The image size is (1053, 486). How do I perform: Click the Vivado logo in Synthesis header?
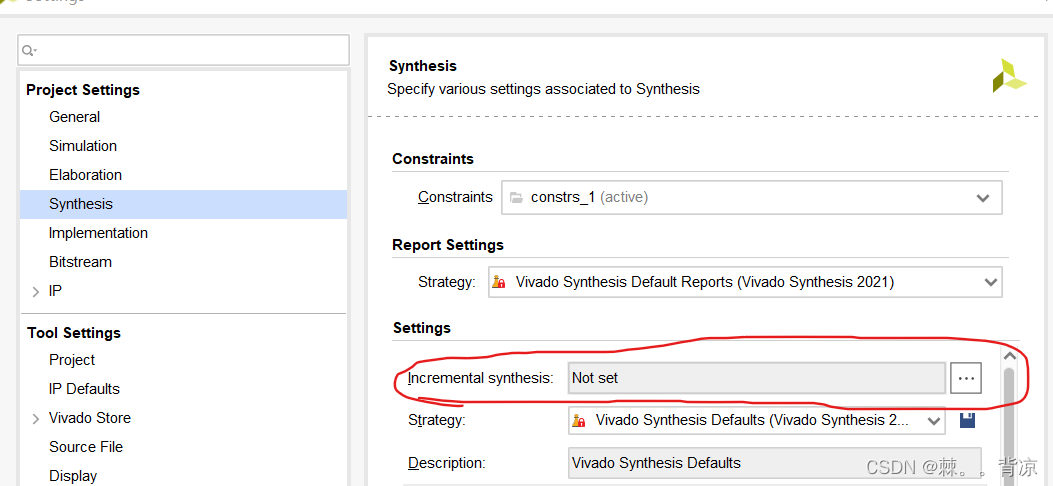1008,76
